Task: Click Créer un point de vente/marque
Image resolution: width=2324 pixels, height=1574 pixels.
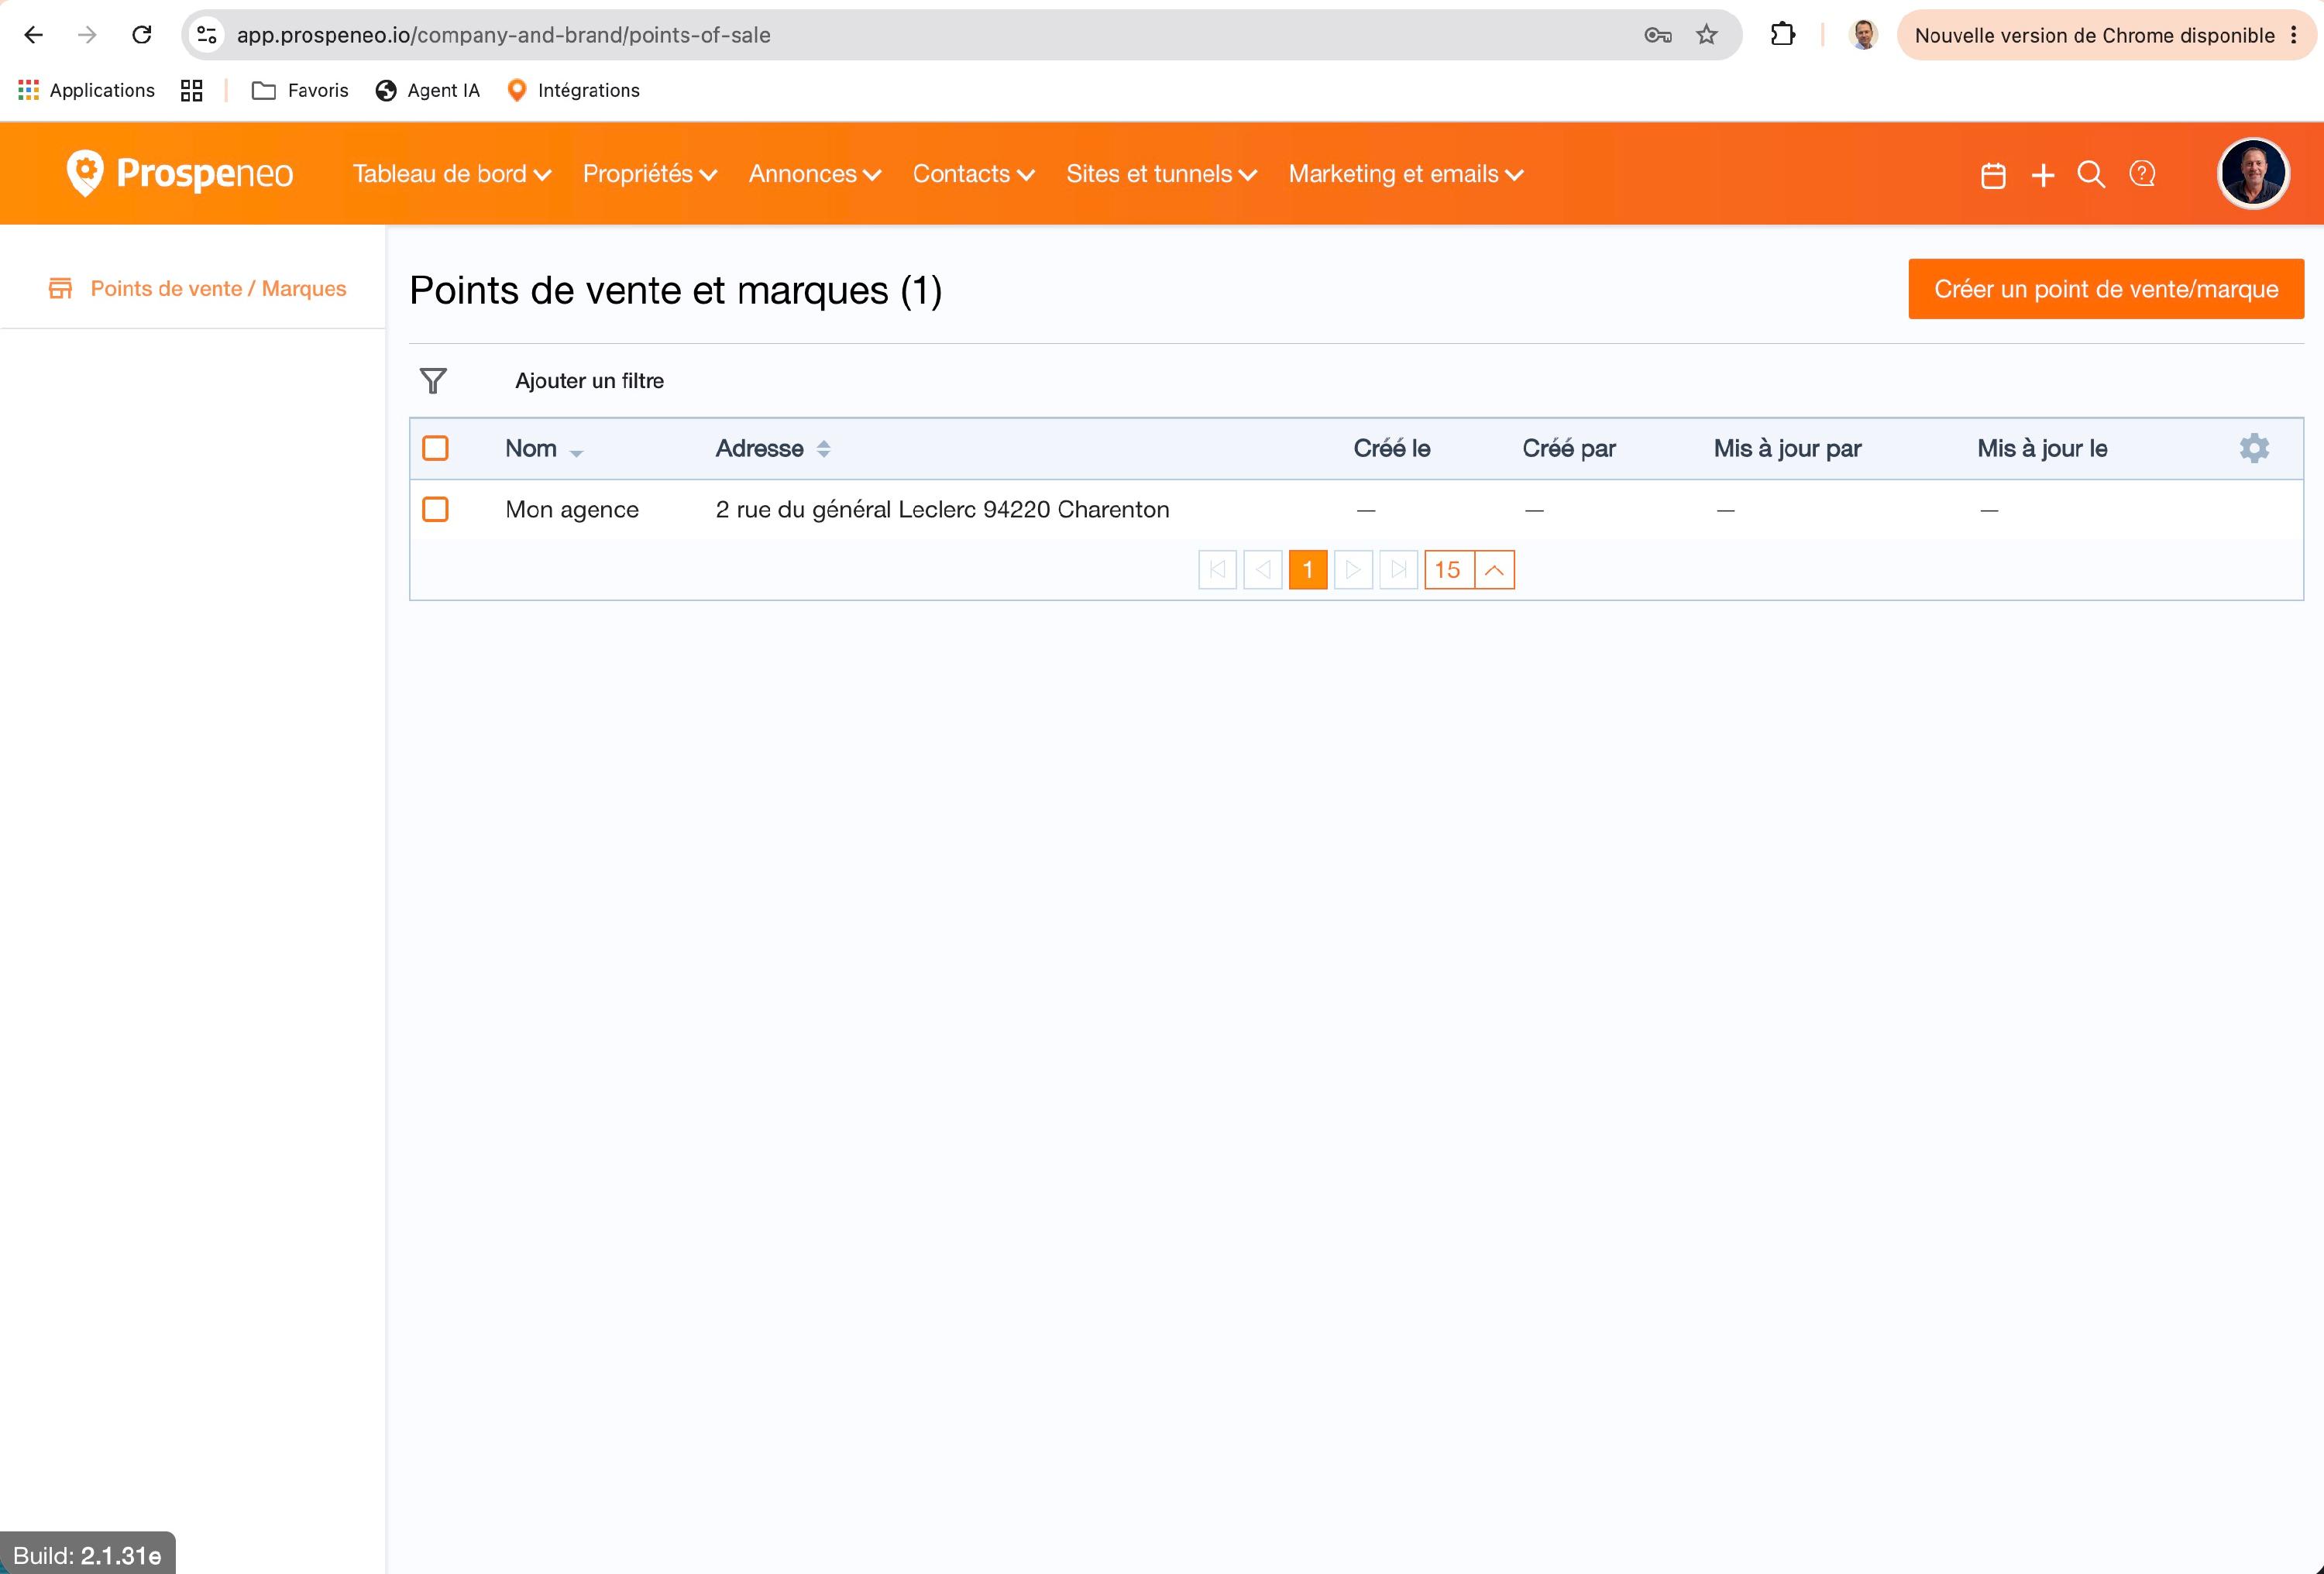Action: [x=2106, y=289]
